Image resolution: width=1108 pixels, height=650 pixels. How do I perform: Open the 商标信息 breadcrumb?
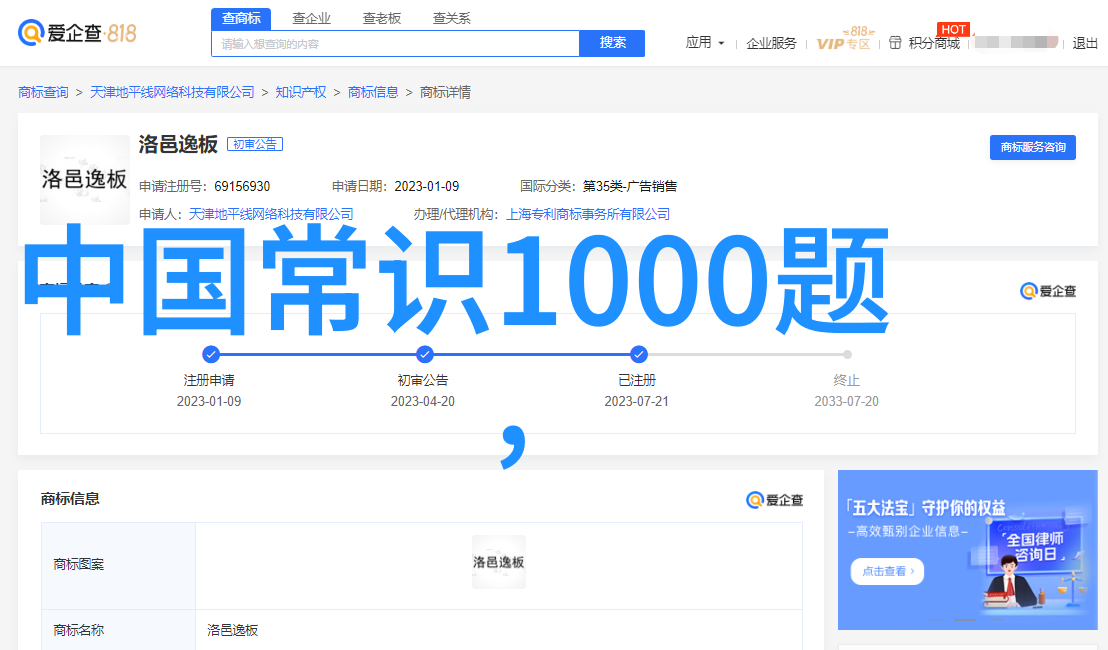[x=373, y=93]
